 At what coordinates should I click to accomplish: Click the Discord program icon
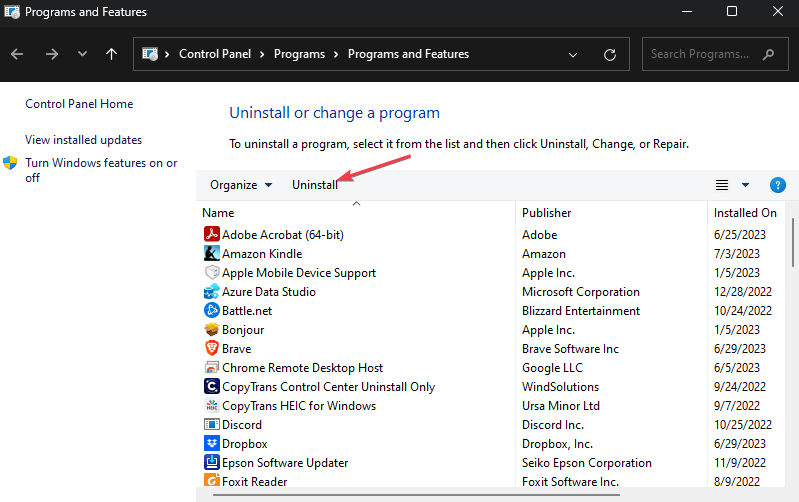[x=211, y=425]
